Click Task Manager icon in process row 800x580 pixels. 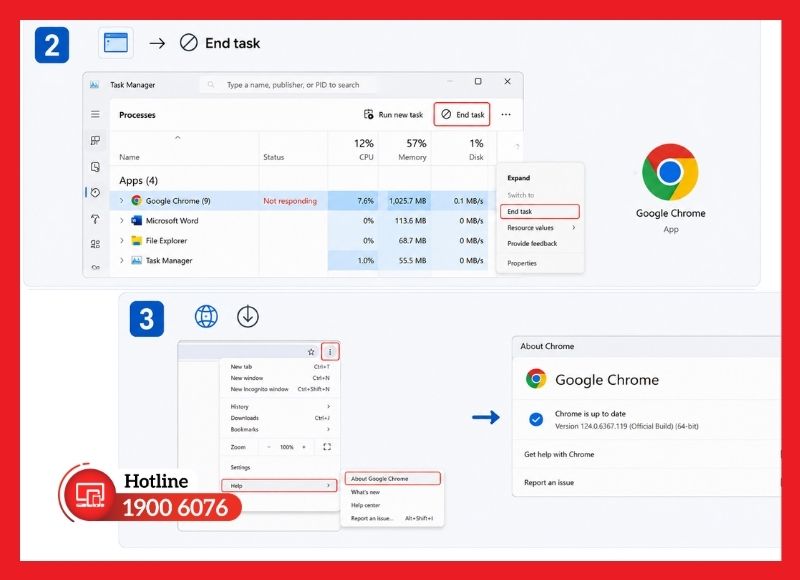pyautogui.click(x=136, y=260)
